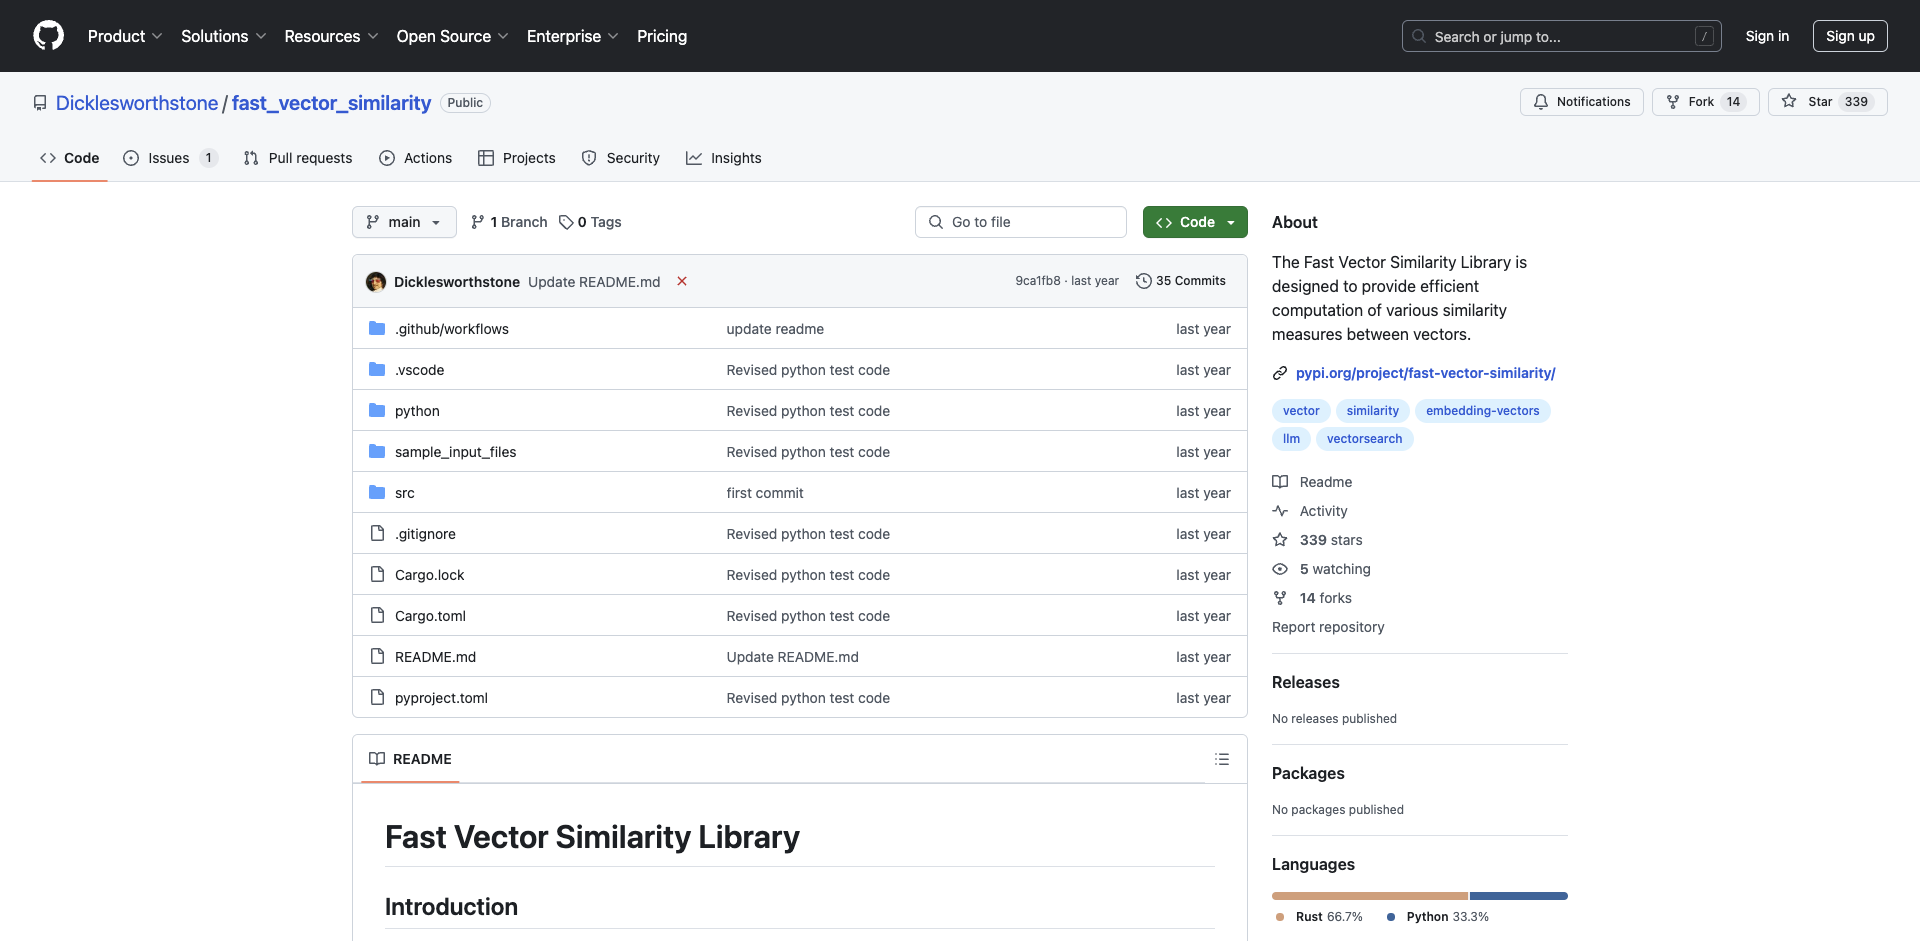The image size is (1920, 941).
Task: Open the Dicklesworthstone owner profile link
Action: coord(137,103)
